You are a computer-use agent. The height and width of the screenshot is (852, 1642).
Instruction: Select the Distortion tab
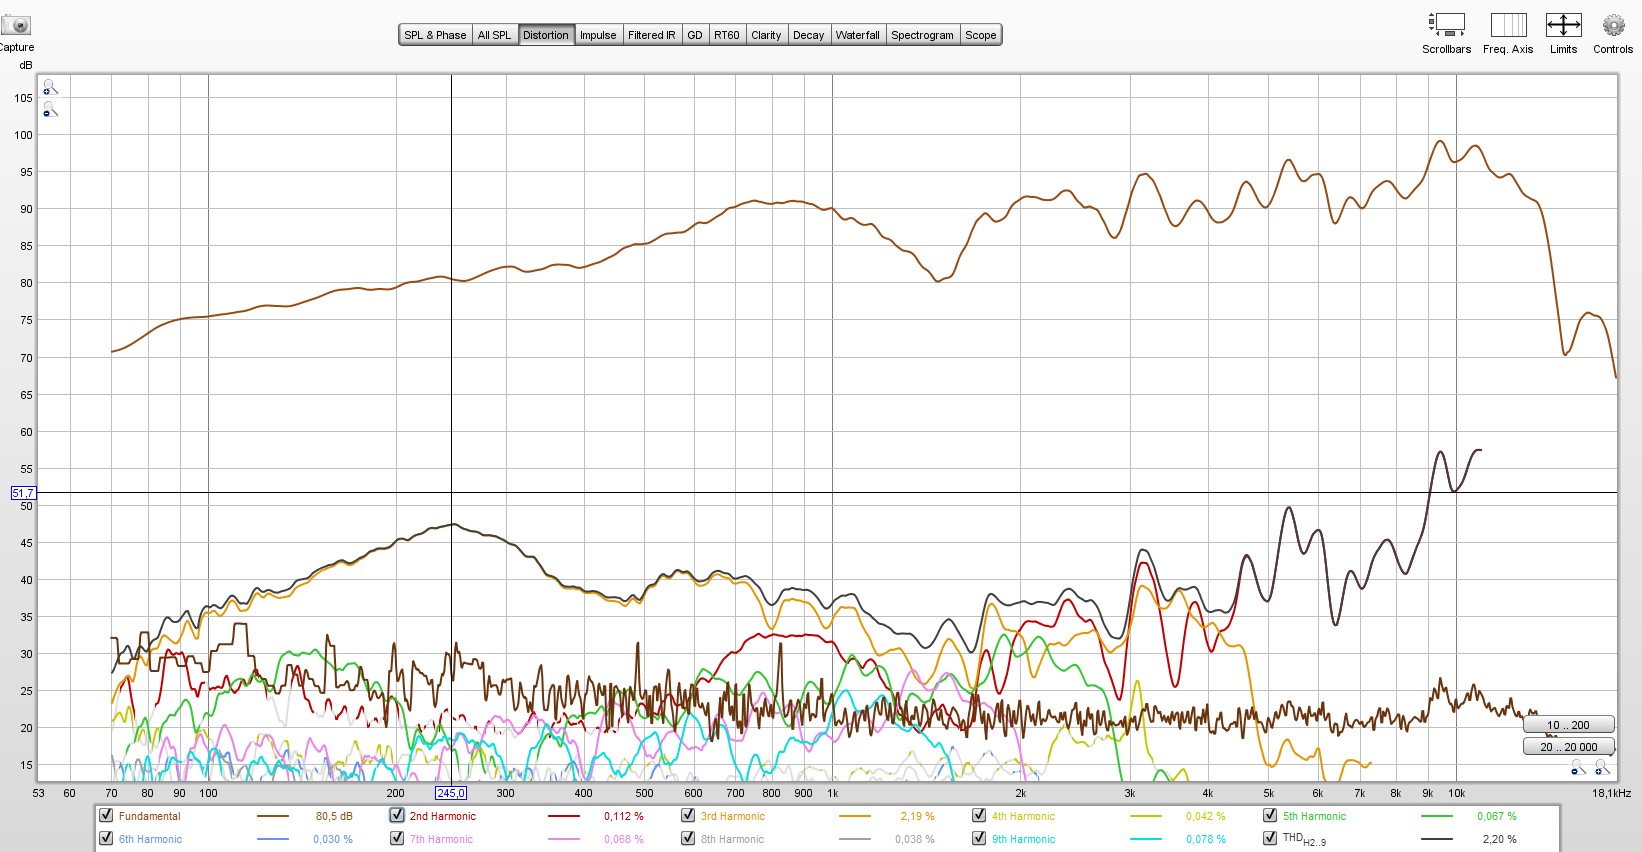point(546,35)
